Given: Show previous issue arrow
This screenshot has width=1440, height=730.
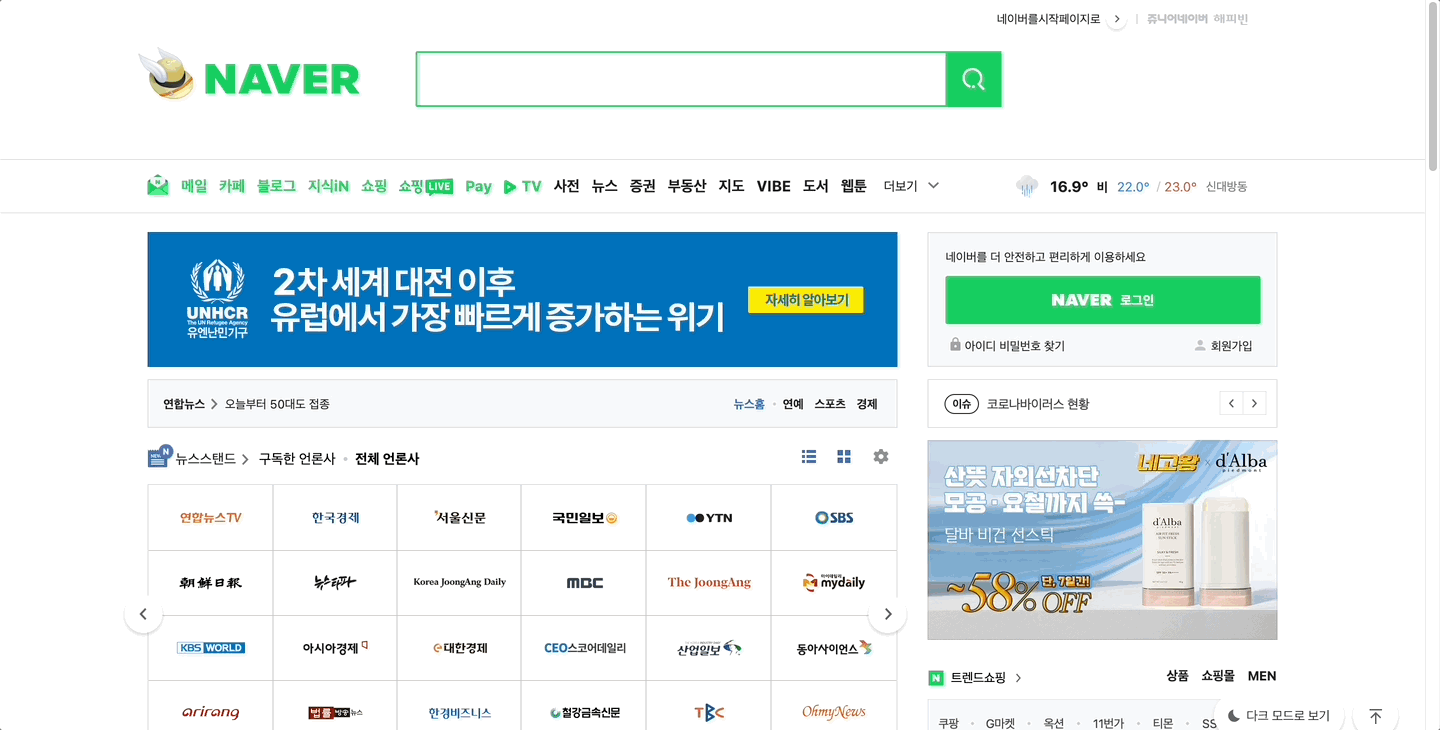Looking at the screenshot, I should (1231, 404).
